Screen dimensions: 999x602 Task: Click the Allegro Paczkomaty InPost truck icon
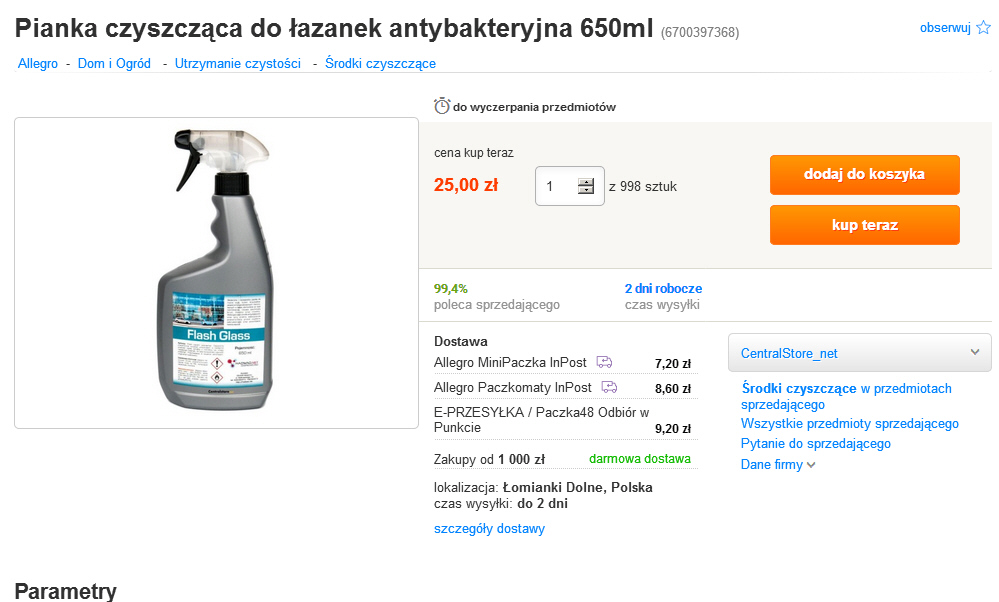609,387
